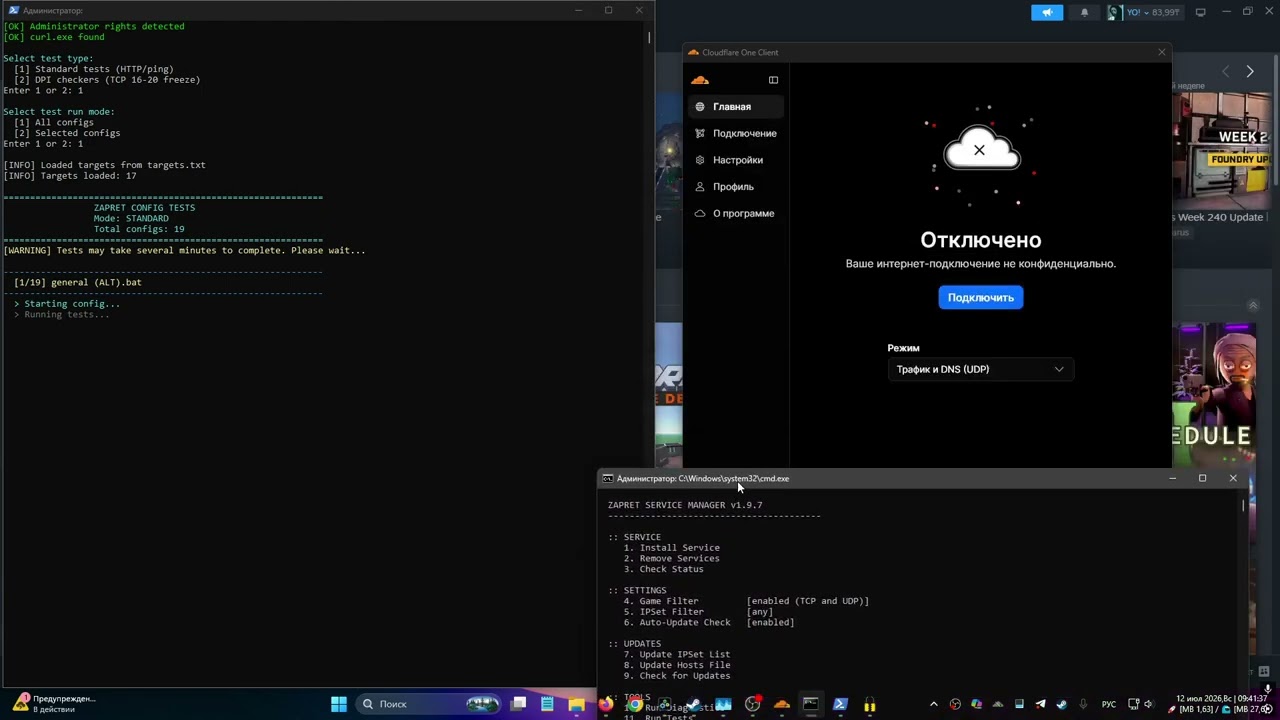Click the '9. Check for Updates' line
Image resolution: width=1280 pixels, height=720 pixels.
677,676
